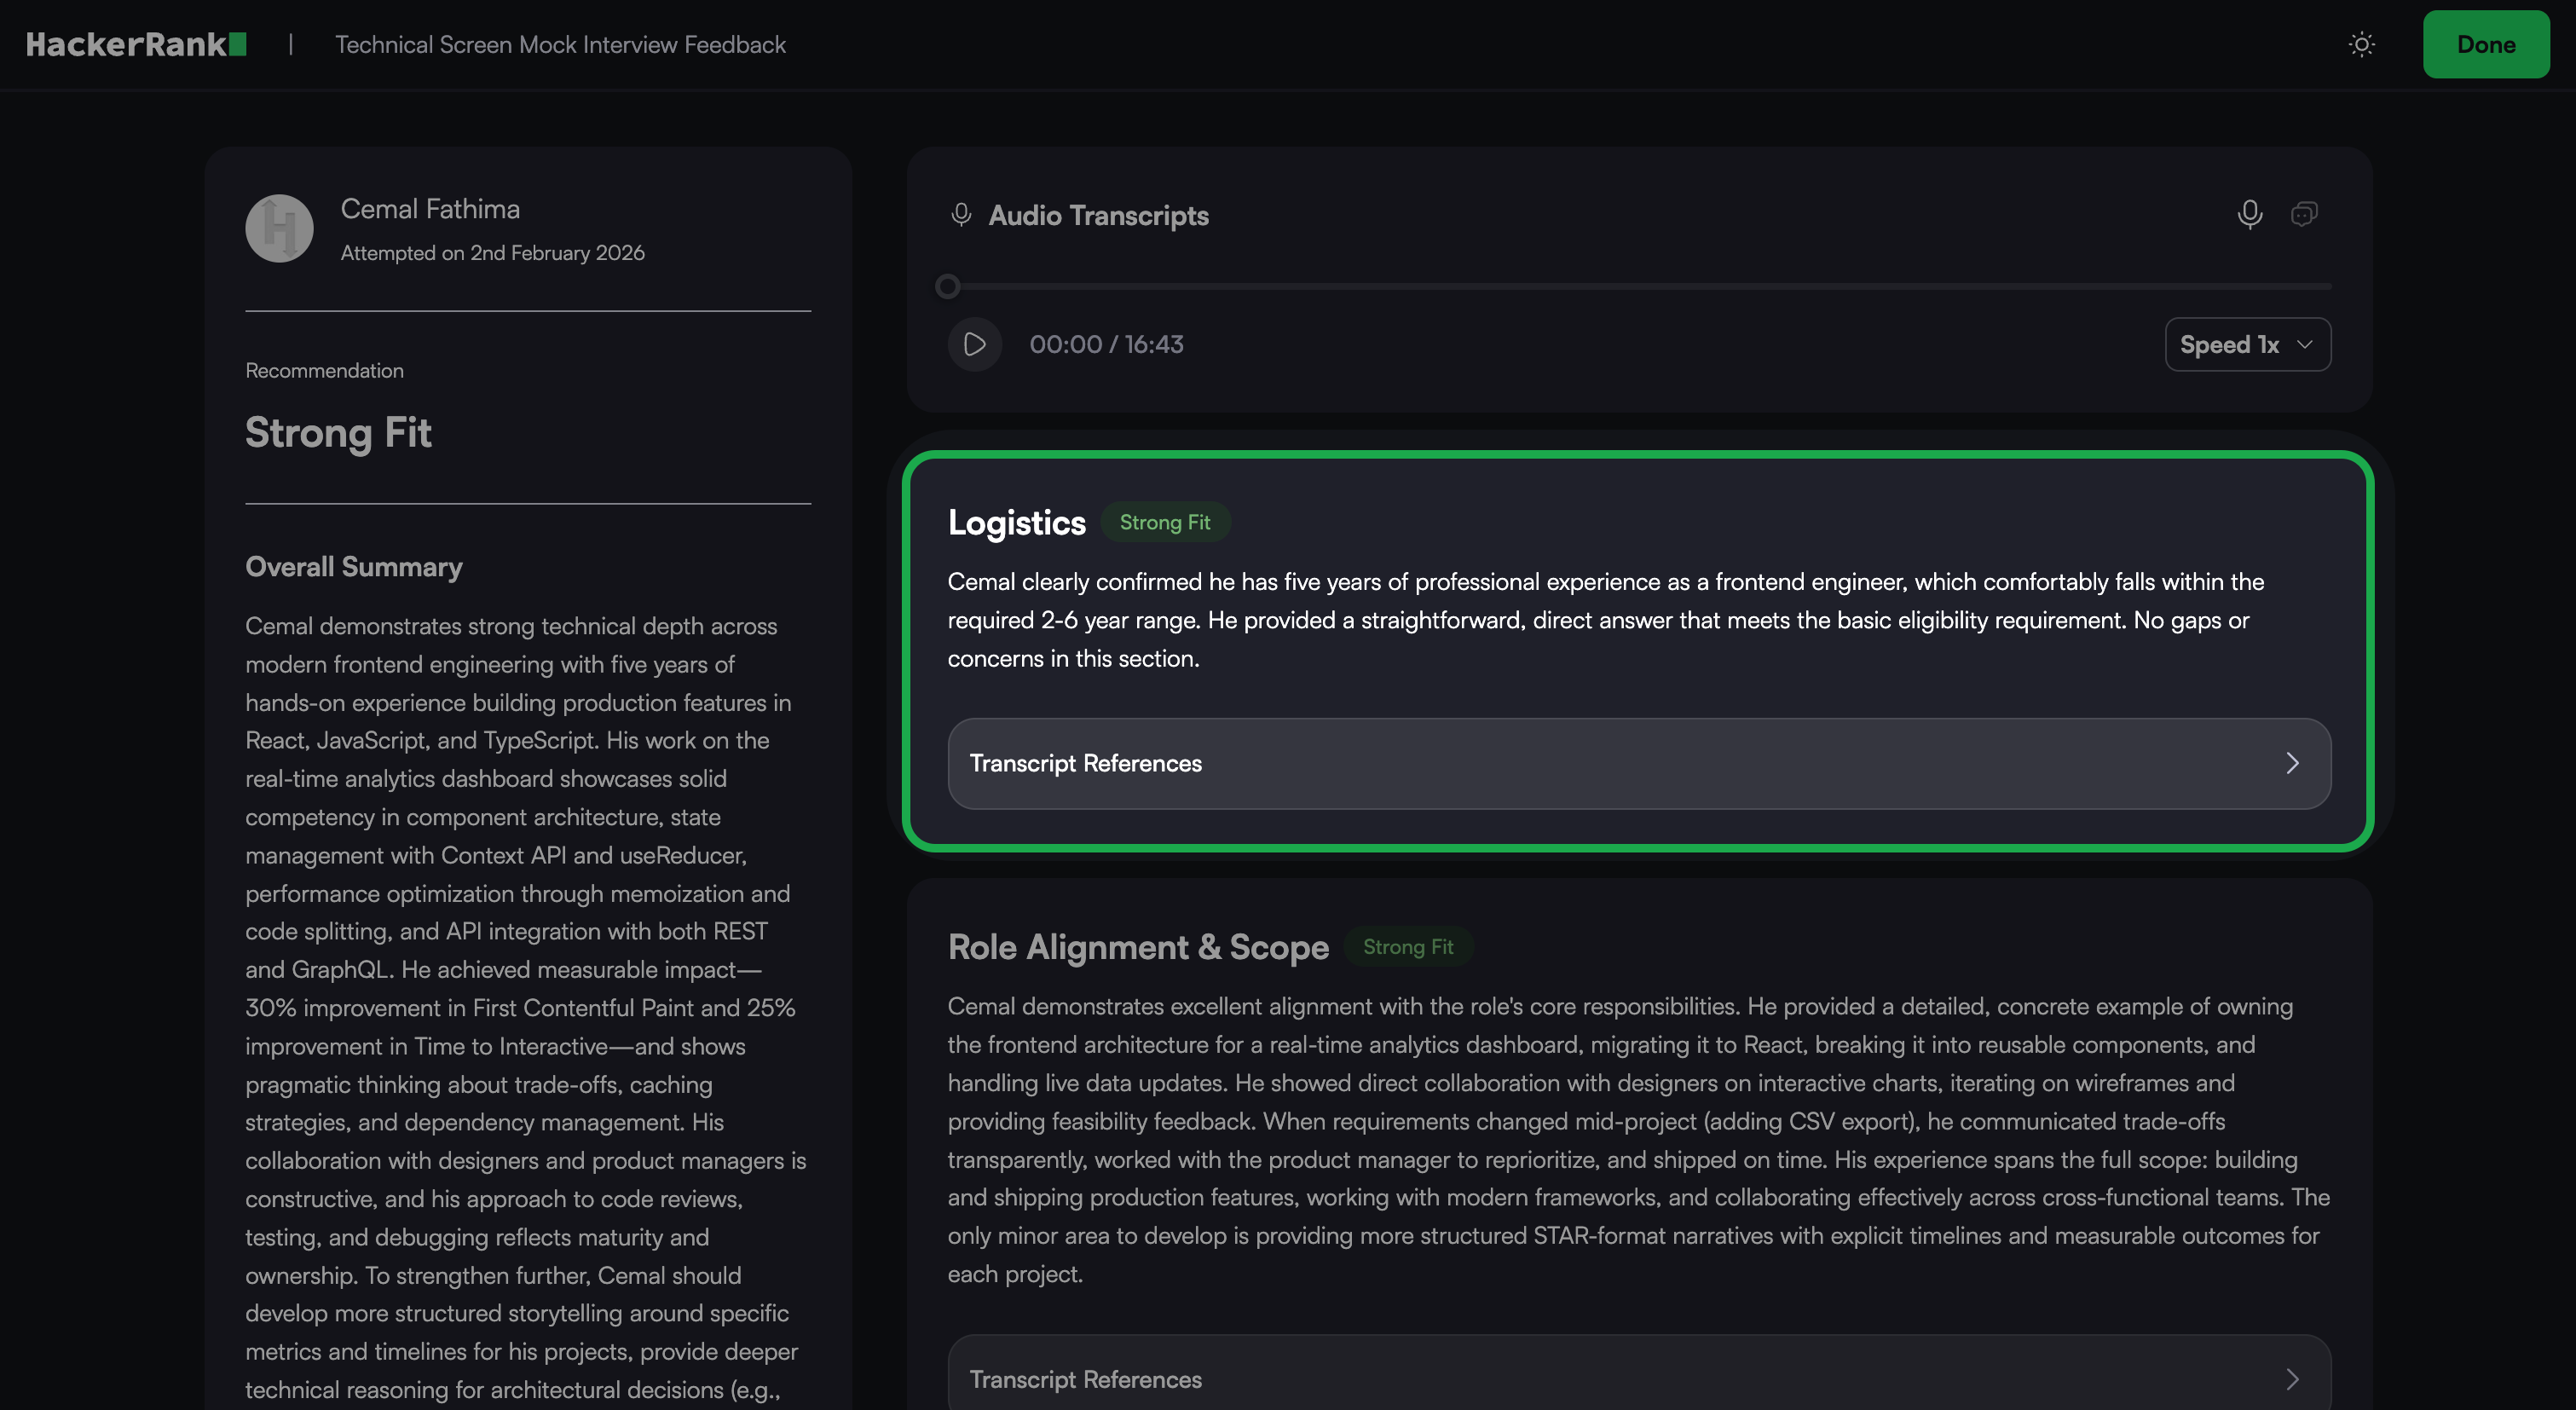Click the Technical Screen Mock Interview Feedback title
Screen dimensions: 2576x1410
[x=560, y=45]
